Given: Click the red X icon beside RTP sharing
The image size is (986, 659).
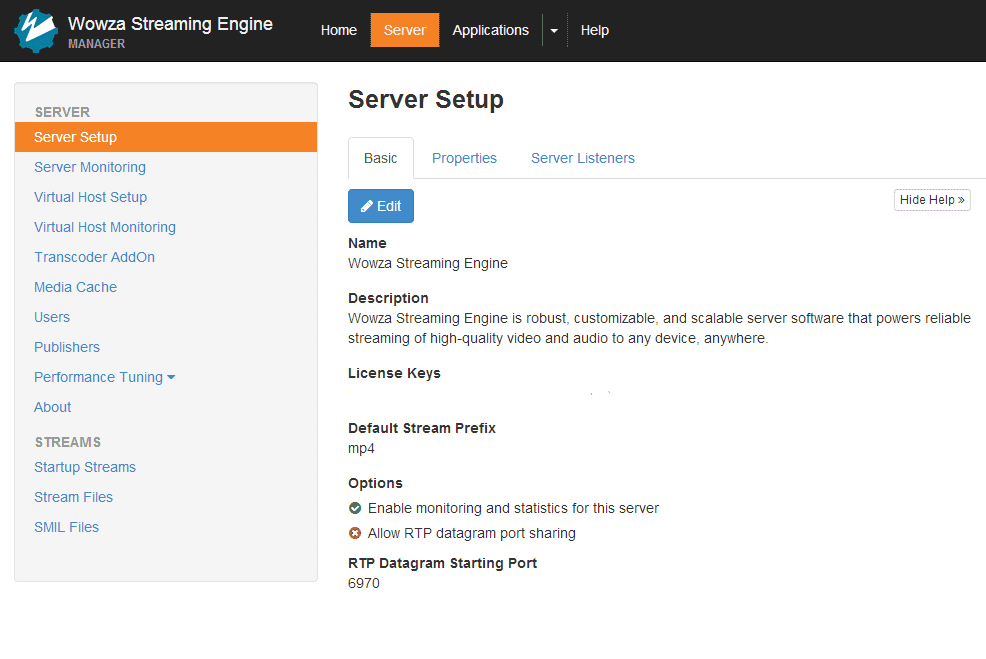Looking at the screenshot, I should [355, 533].
